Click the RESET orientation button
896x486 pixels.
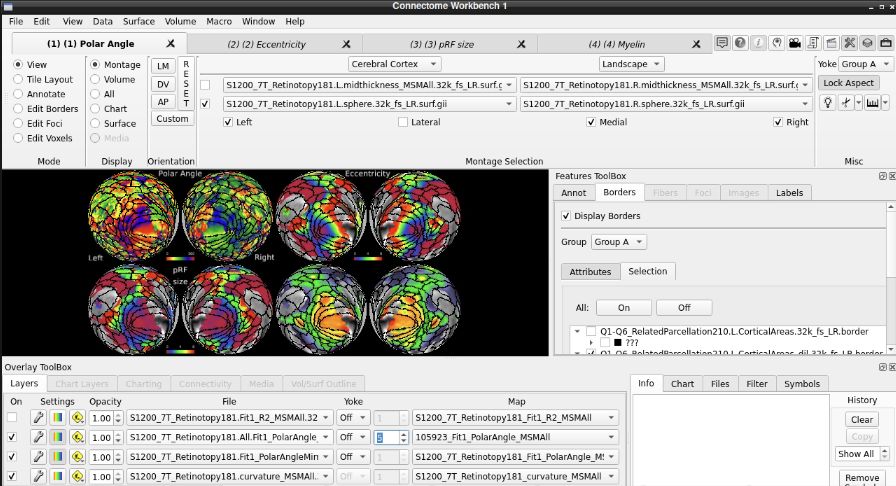pos(186,84)
